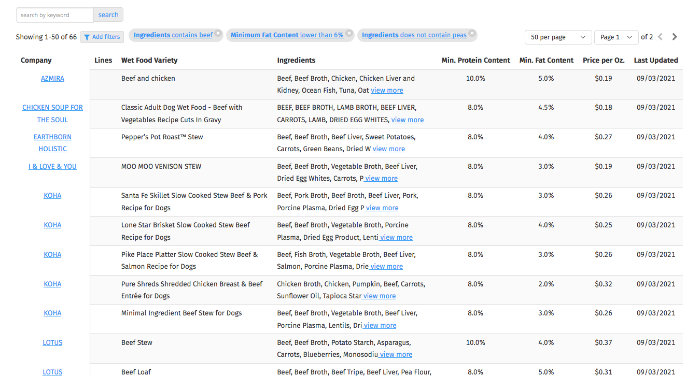Focus the search by keyword field

pyautogui.click(x=55, y=15)
